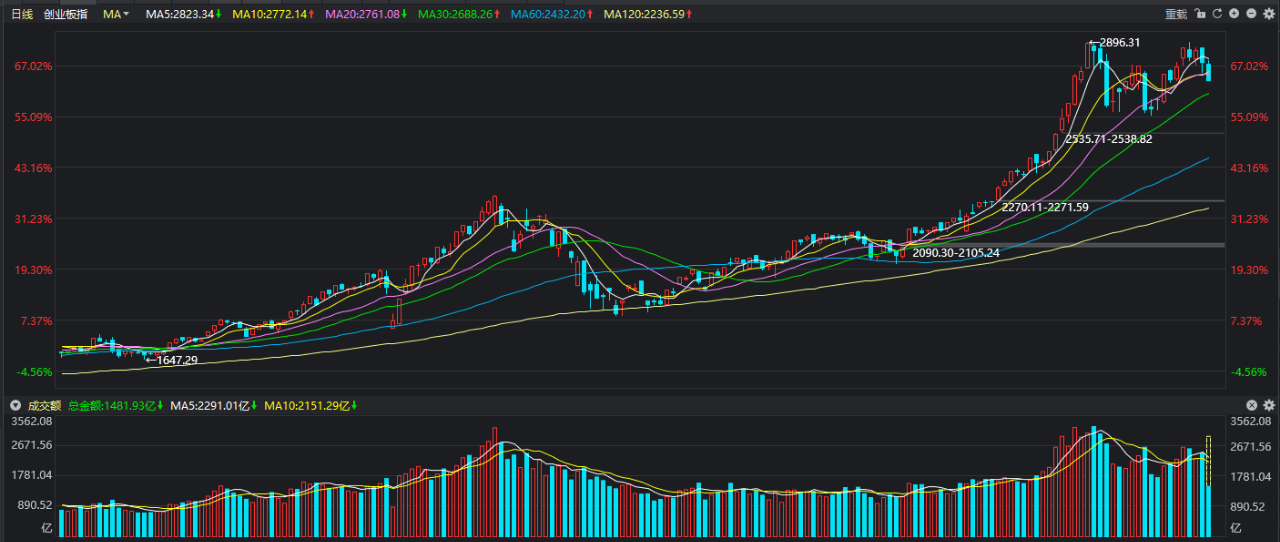Click the 2270.11-2271.59 gap label
Screen dimensions: 1280x542
tap(1045, 207)
